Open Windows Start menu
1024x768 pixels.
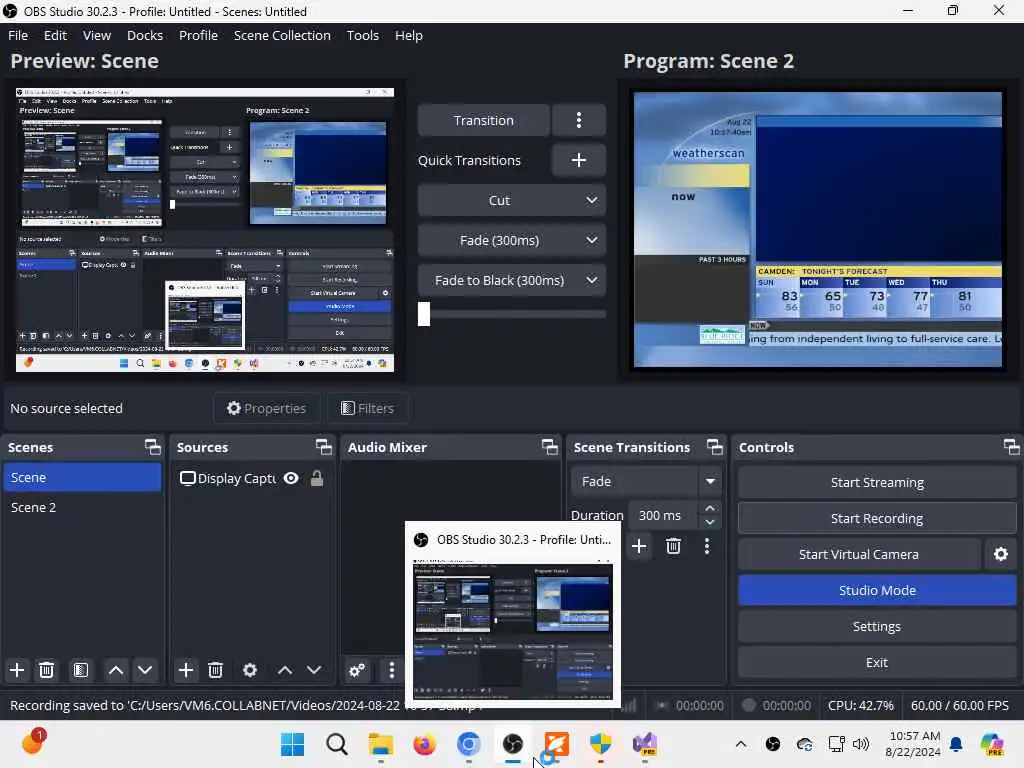(292, 744)
